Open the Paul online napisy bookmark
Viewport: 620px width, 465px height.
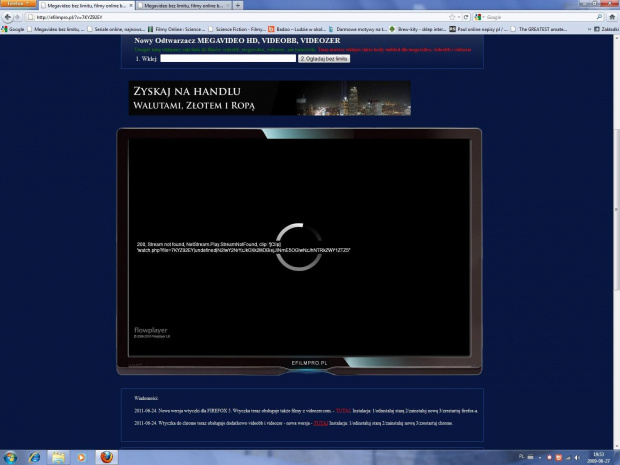478,29
